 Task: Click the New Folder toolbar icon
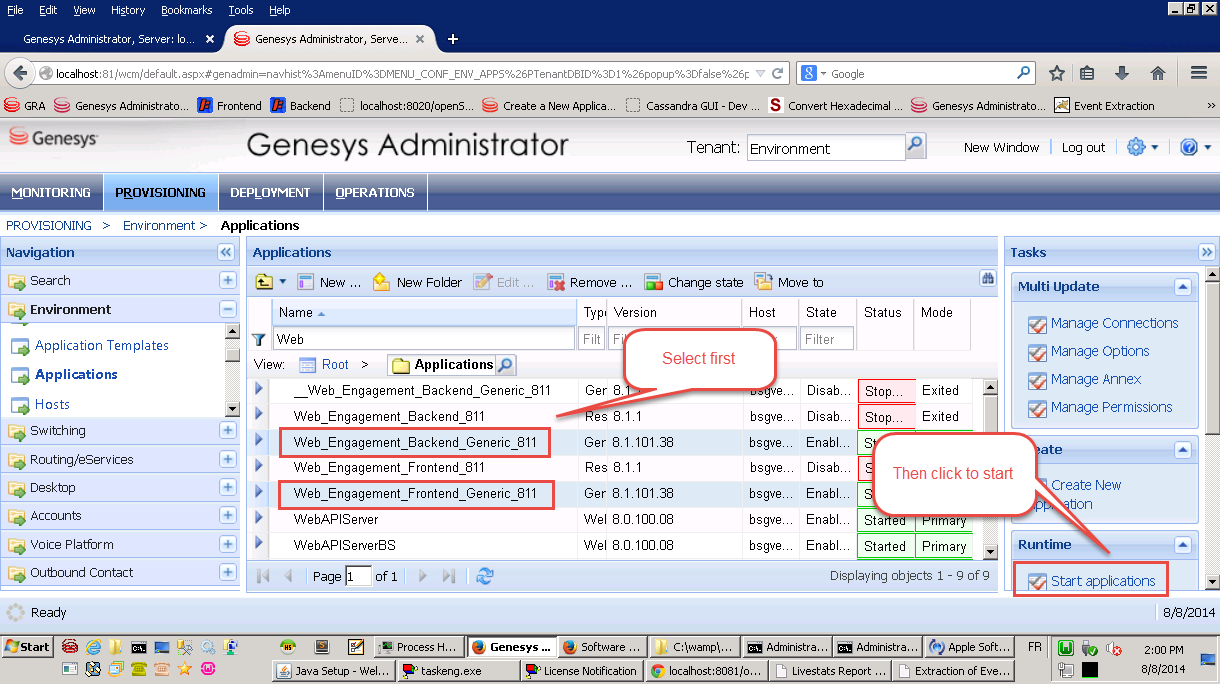tap(381, 282)
